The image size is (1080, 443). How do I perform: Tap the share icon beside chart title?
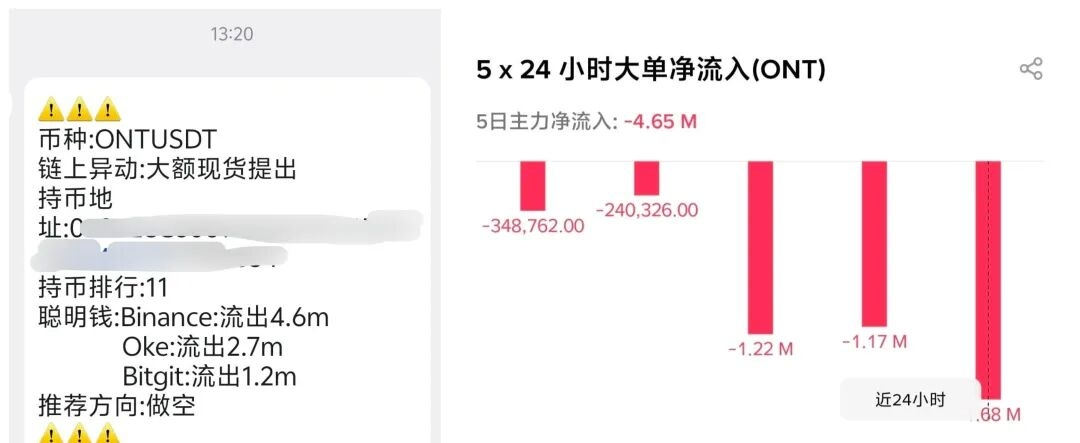tap(1030, 69)
